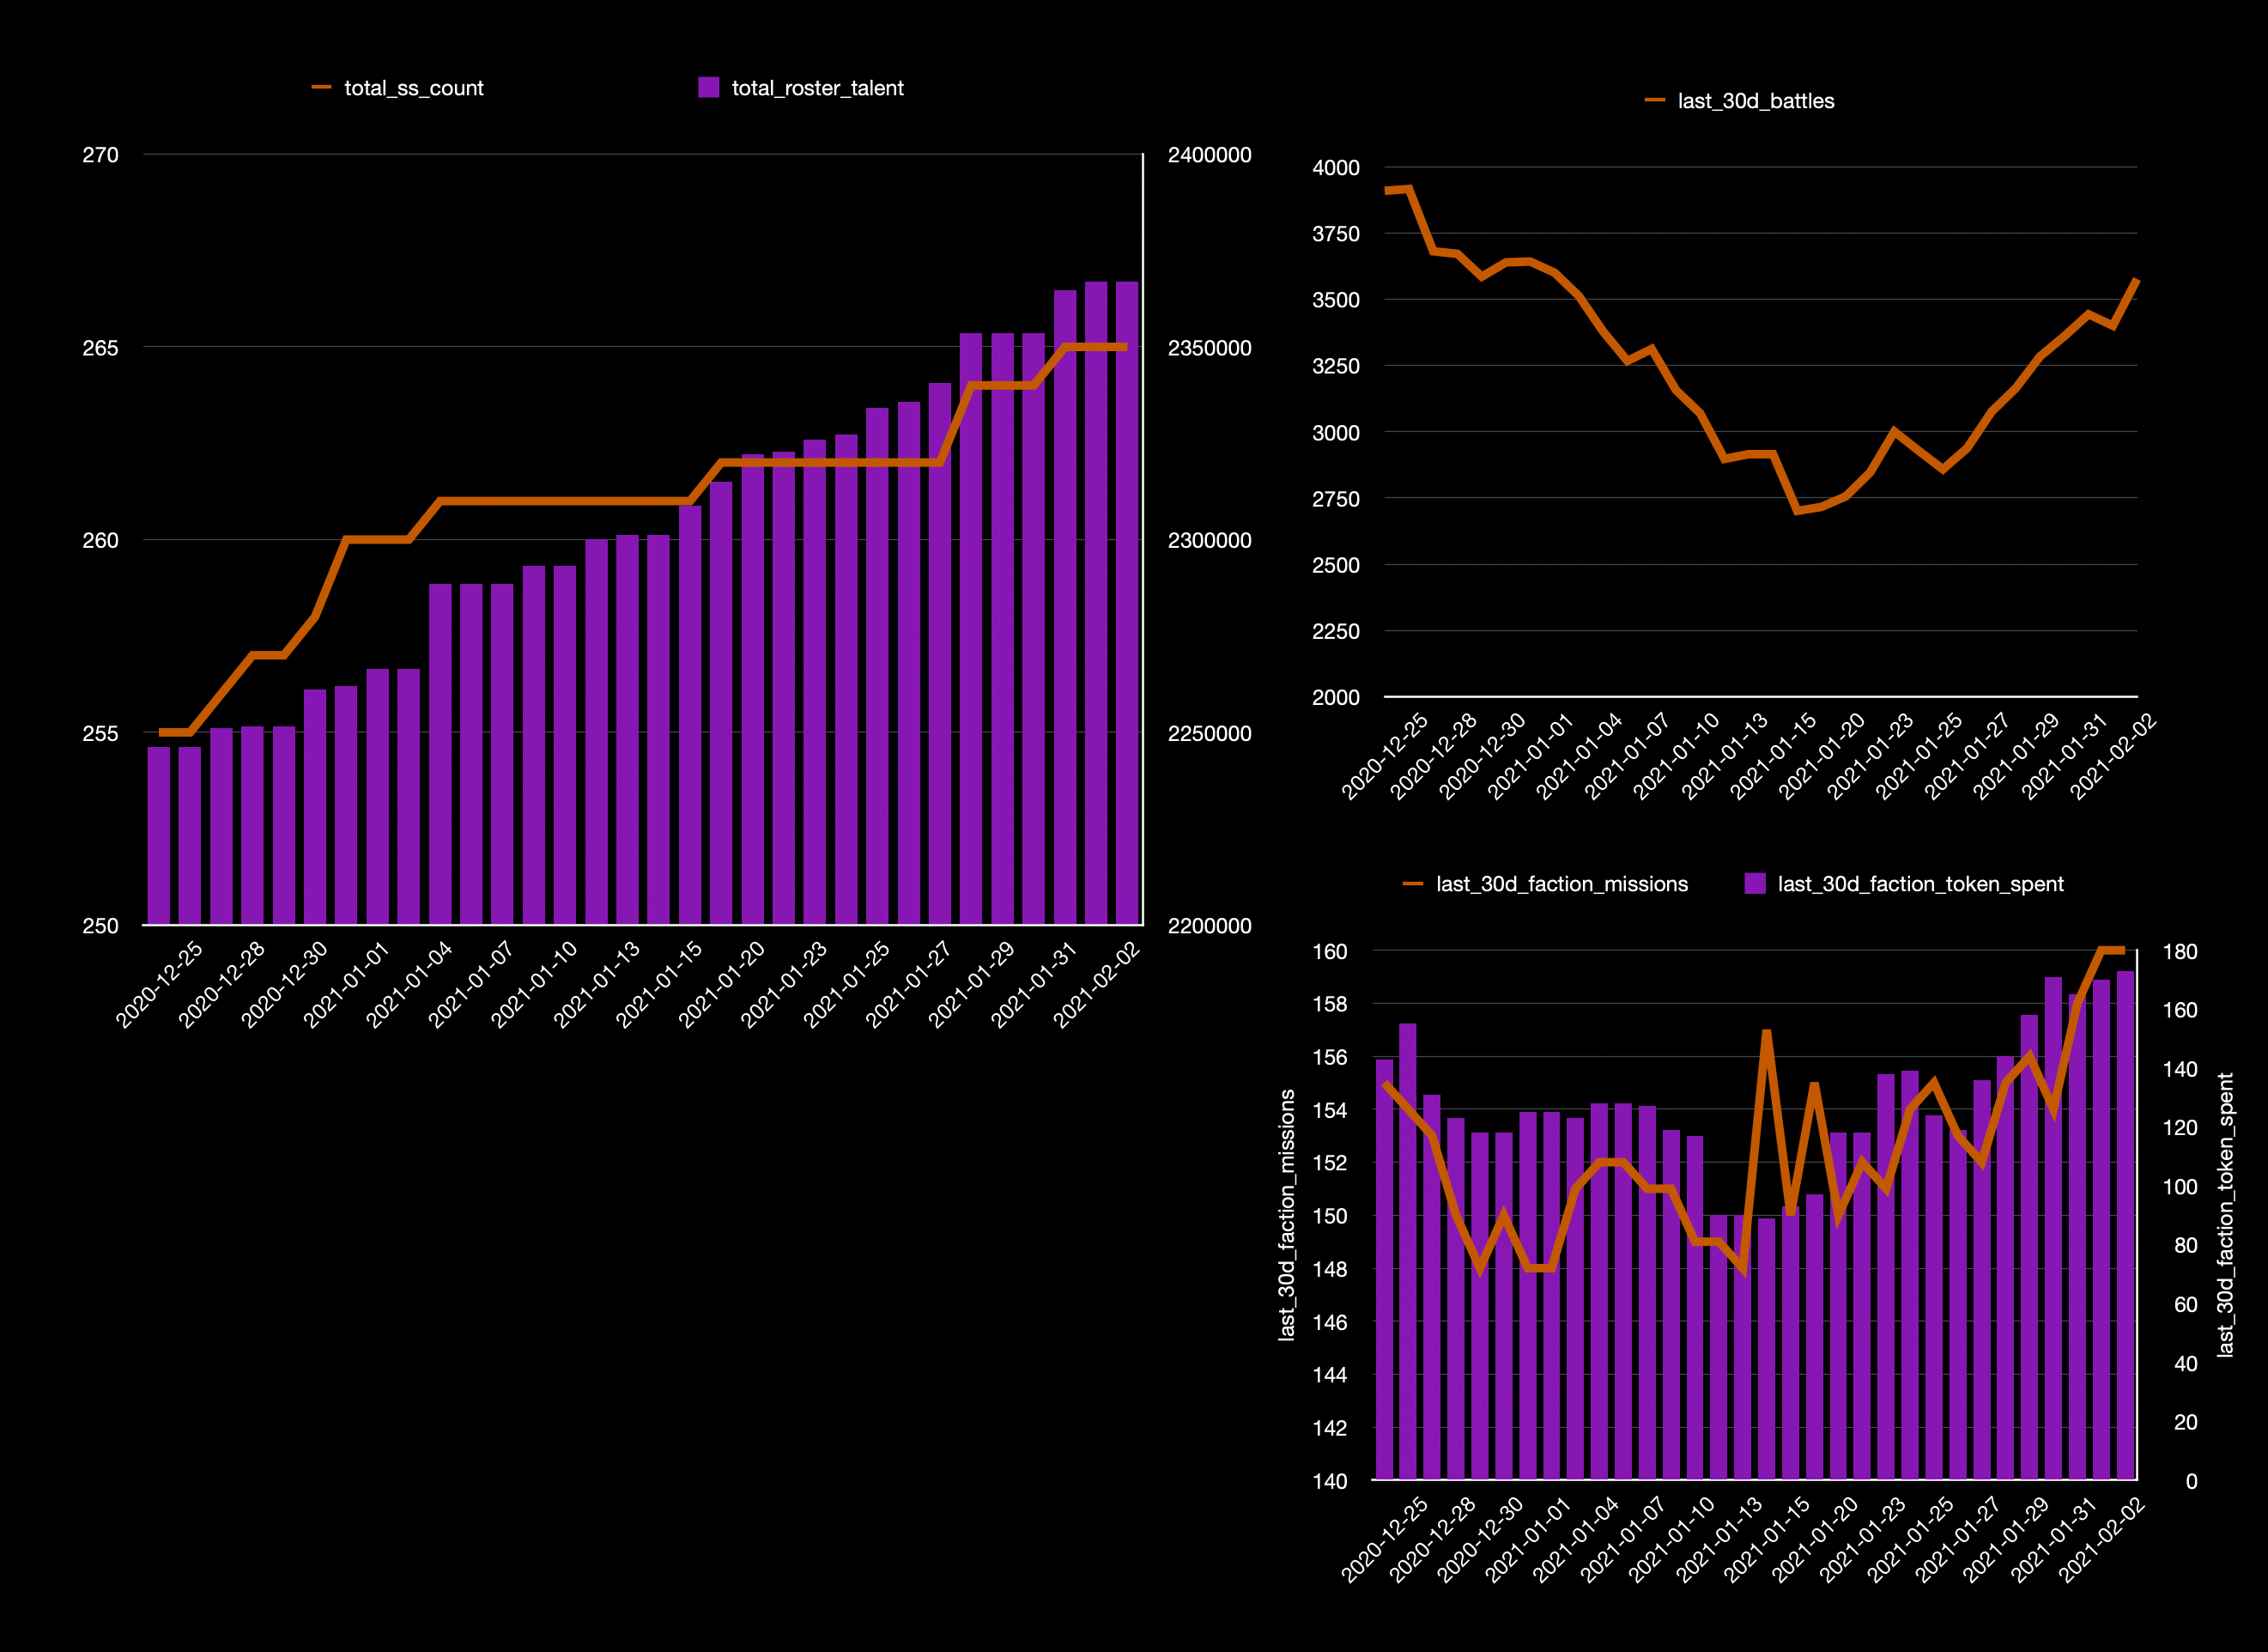Click the 2200000 roster talent axis value
Viewport: 2268px width, 1652px height.
tap(1210, 926)
